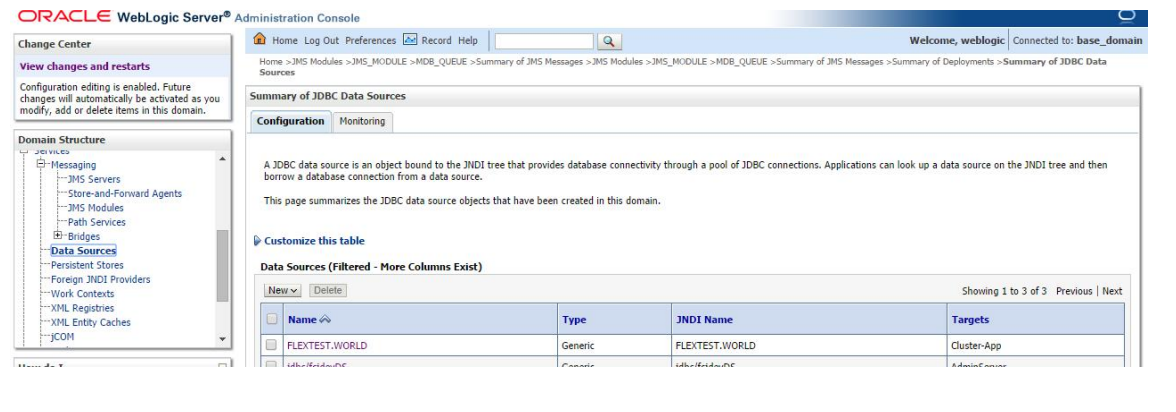Viewport: 1176px width, 412px height.
Task: Open JMS Servers in Domain Structure
Action: (94, 179)
